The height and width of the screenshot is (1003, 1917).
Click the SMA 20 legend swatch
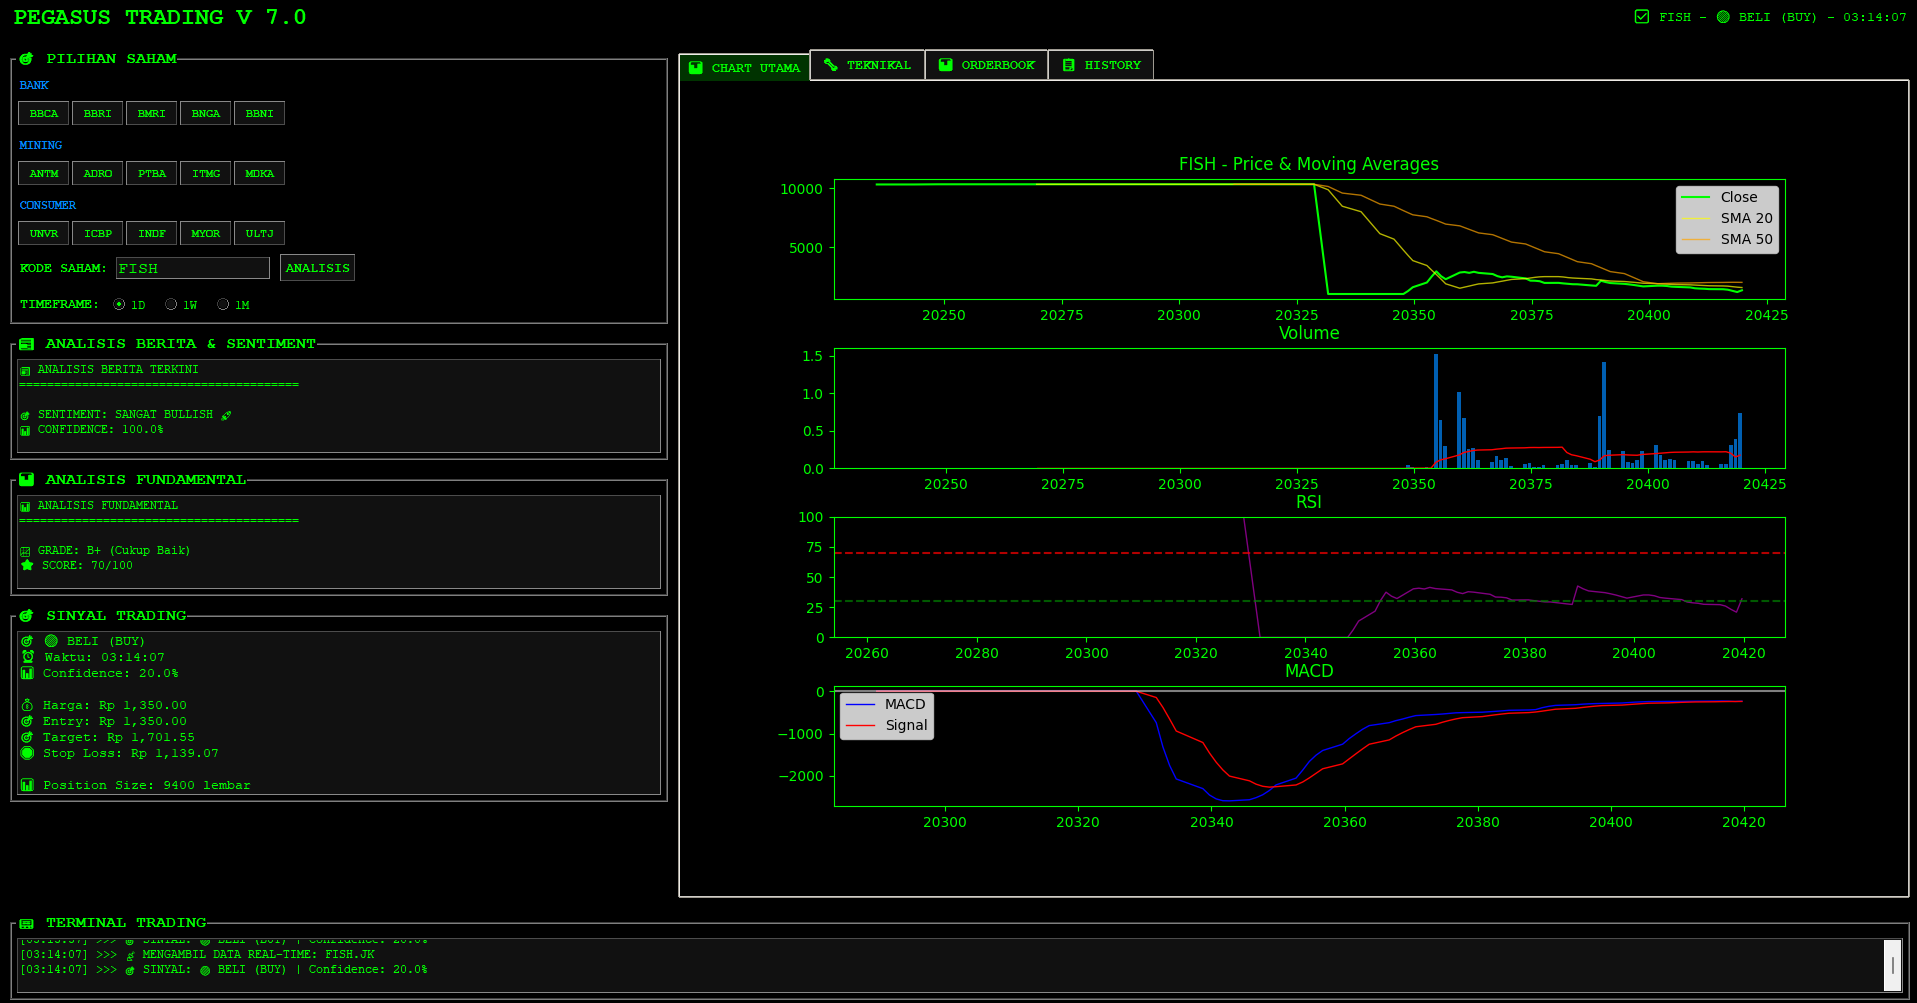tap(1695, 218)
